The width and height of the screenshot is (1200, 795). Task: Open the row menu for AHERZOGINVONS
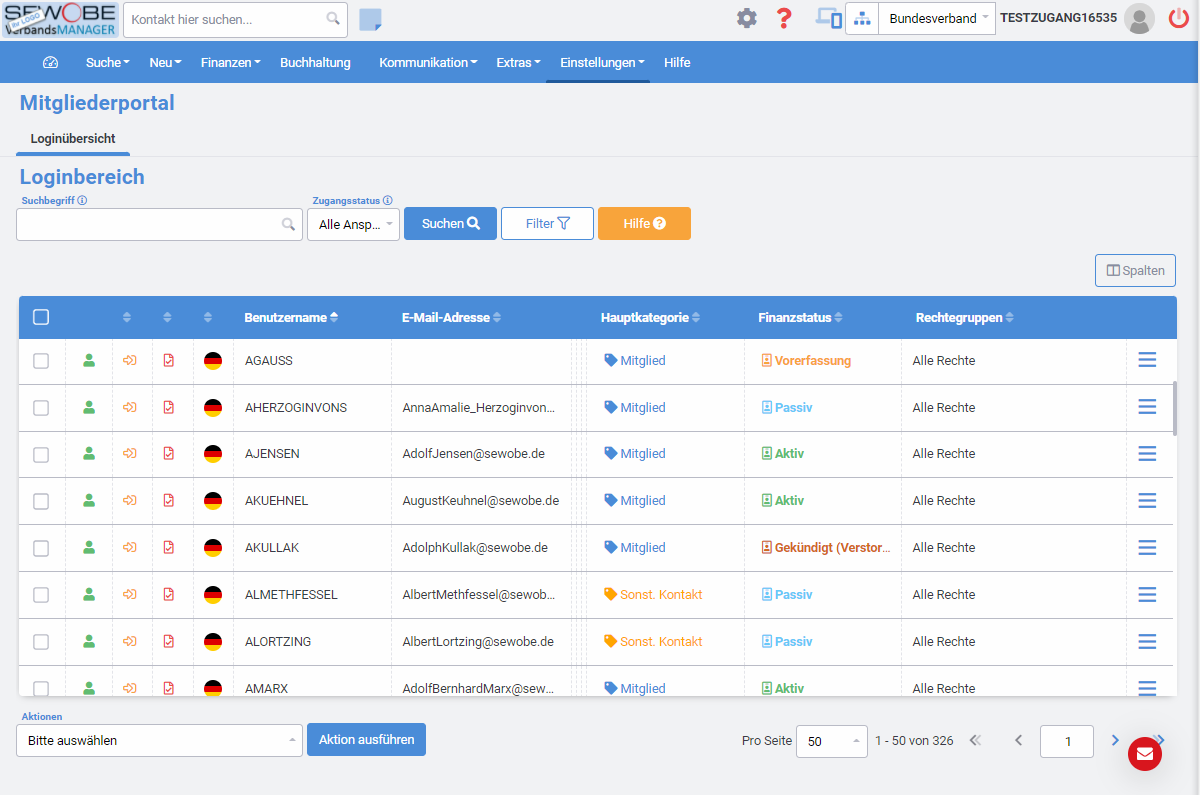pos(1147,407)
